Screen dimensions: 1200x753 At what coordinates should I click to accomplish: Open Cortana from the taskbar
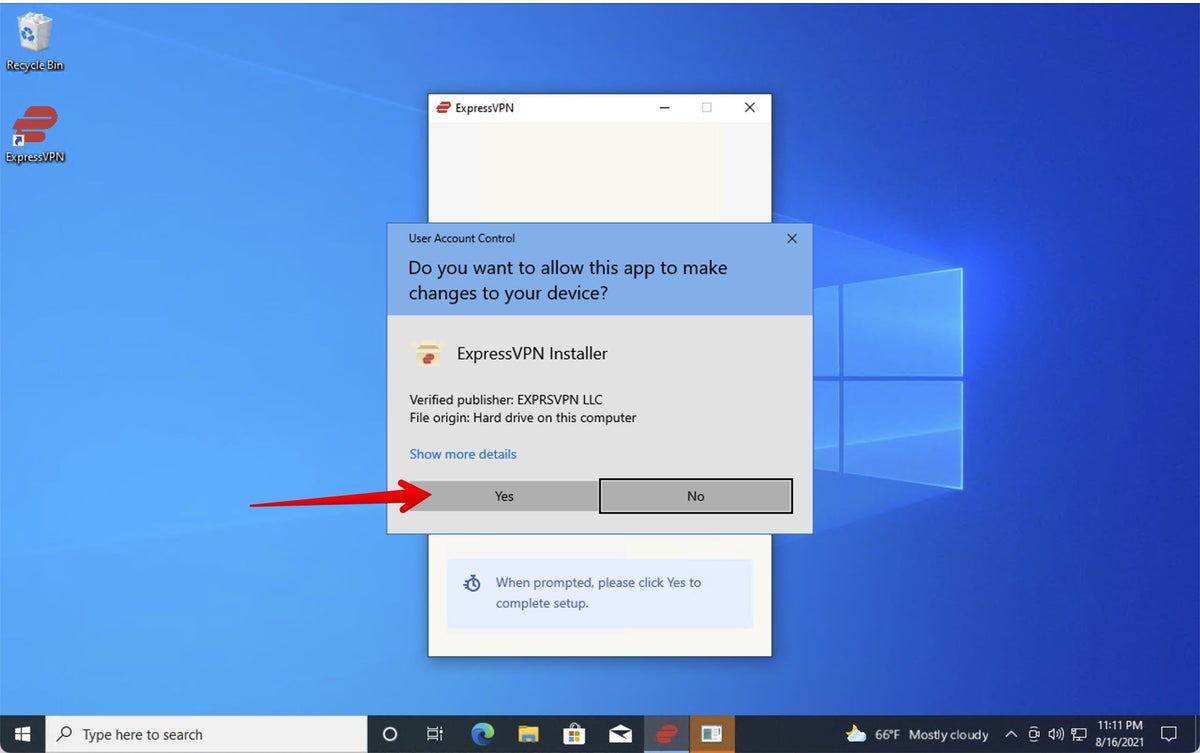(390, 734)
